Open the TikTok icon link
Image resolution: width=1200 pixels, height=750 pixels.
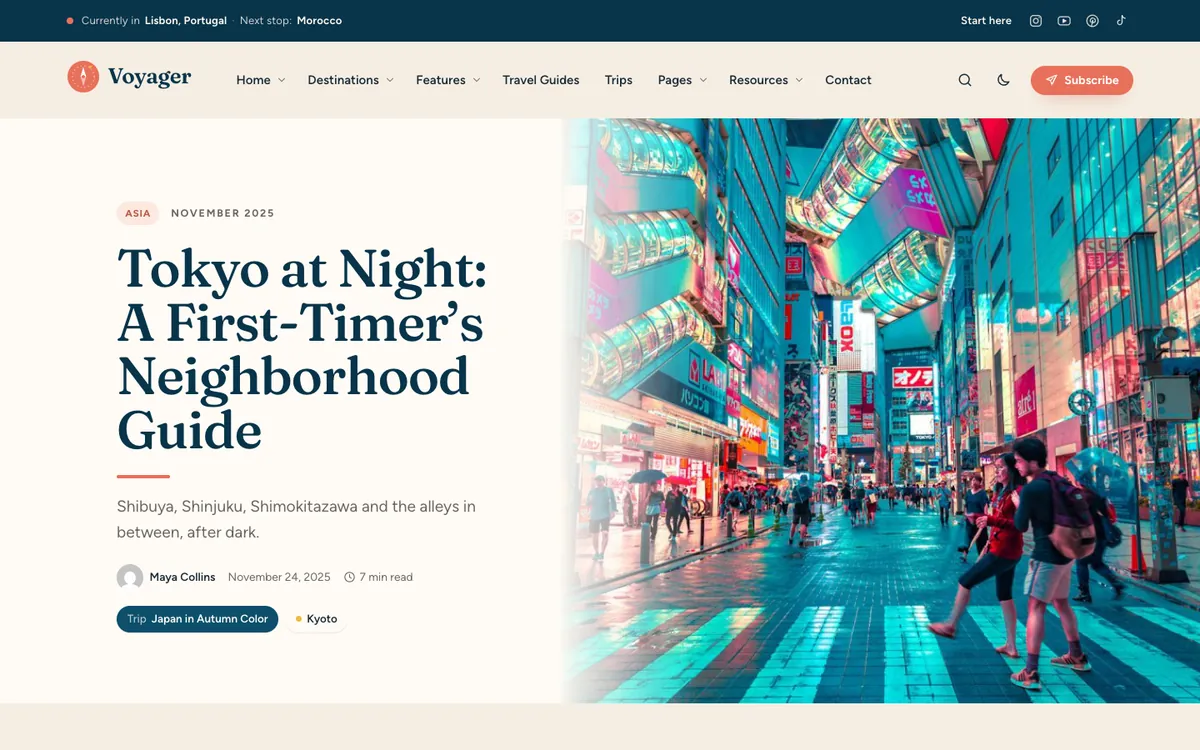1121,21
